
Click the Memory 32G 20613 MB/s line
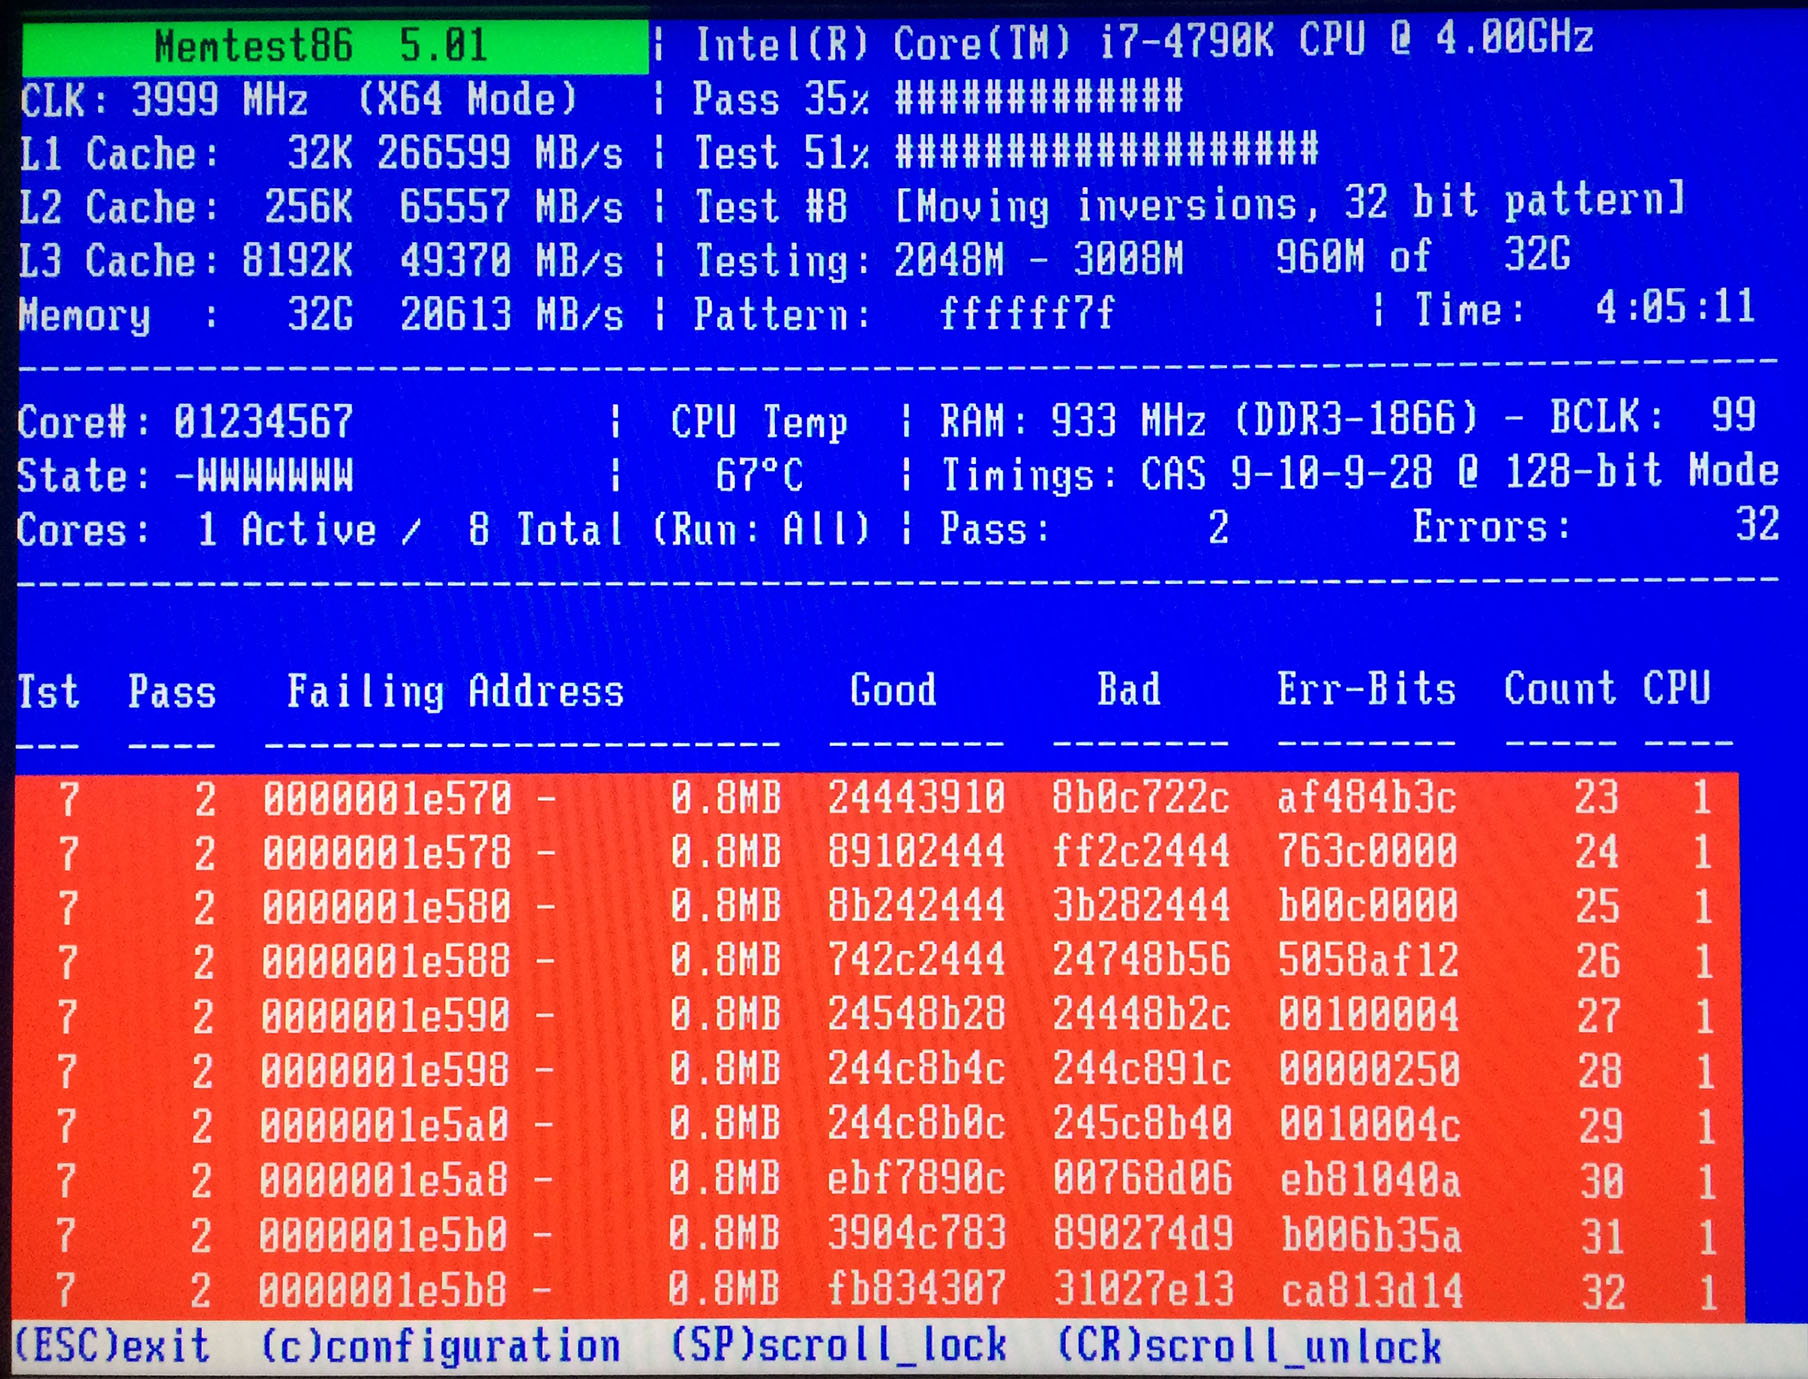322,315
